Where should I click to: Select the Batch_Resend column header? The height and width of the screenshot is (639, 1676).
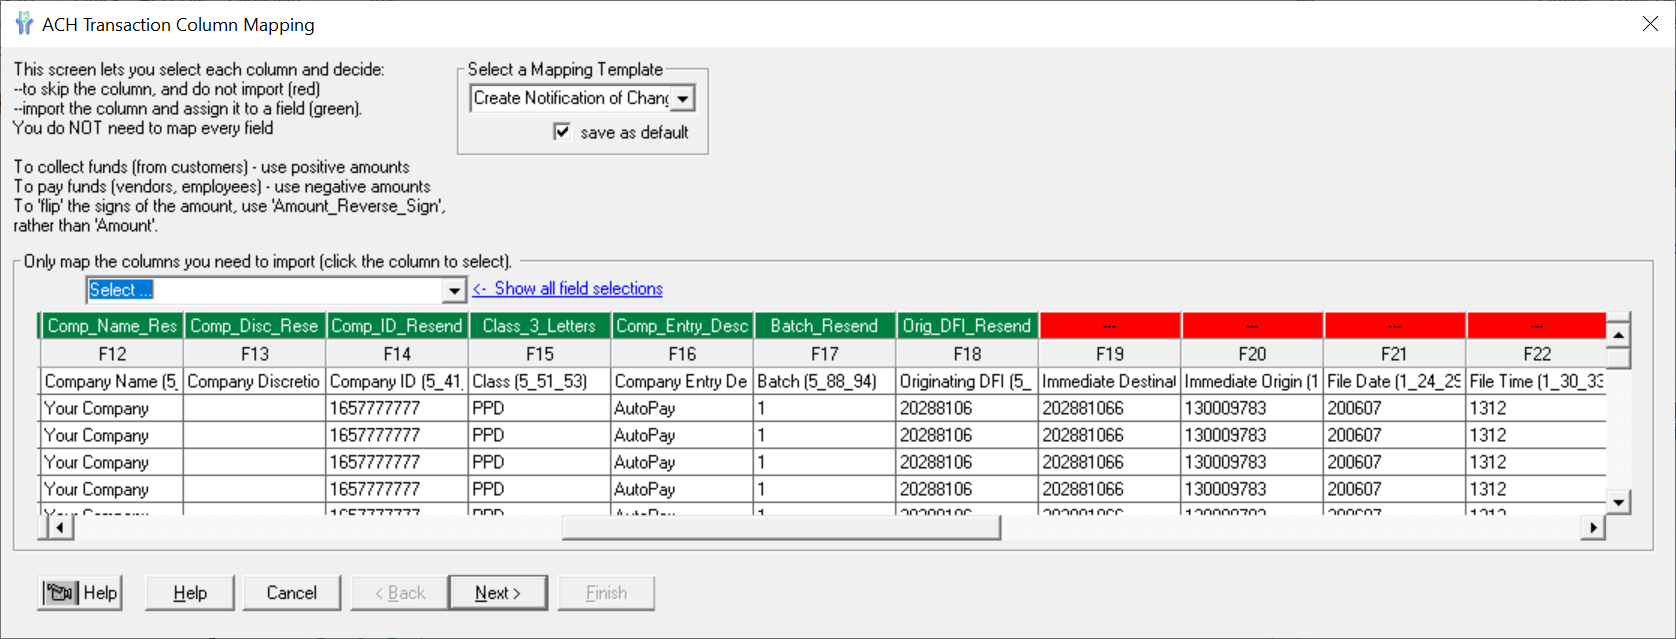(824, 326)
